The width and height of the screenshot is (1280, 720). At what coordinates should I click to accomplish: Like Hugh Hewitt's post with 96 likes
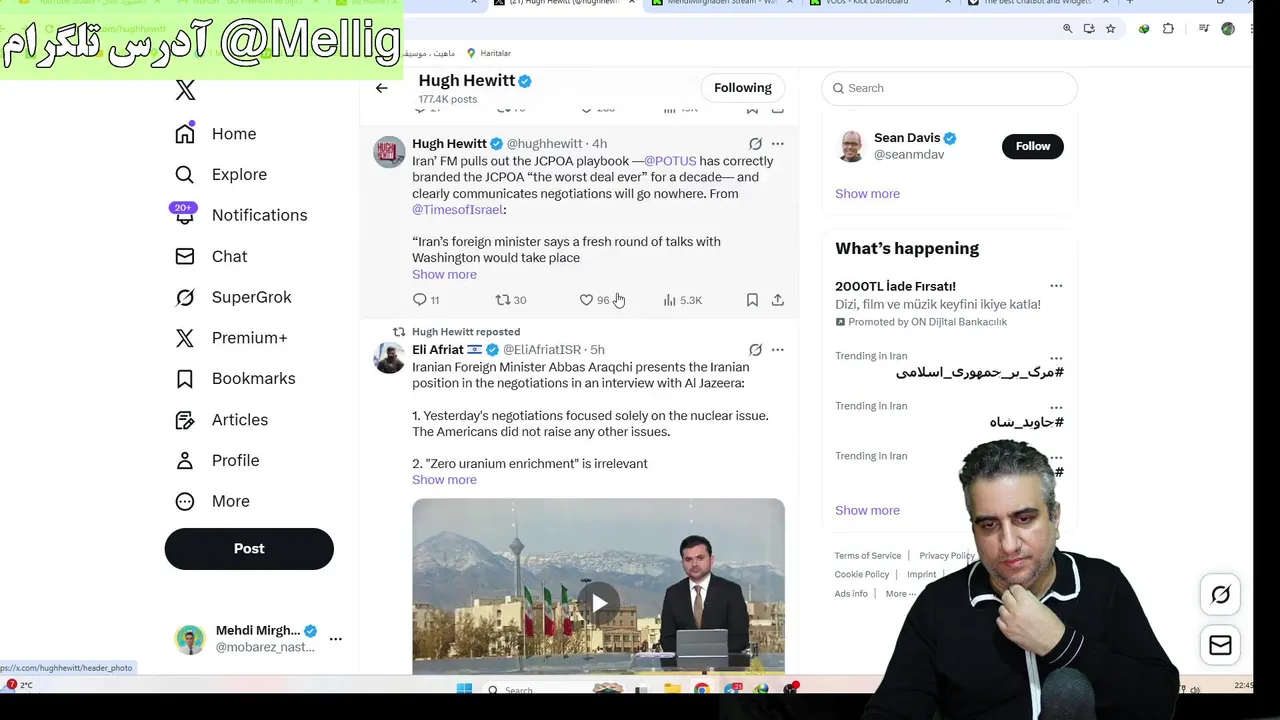click(594, 300)
